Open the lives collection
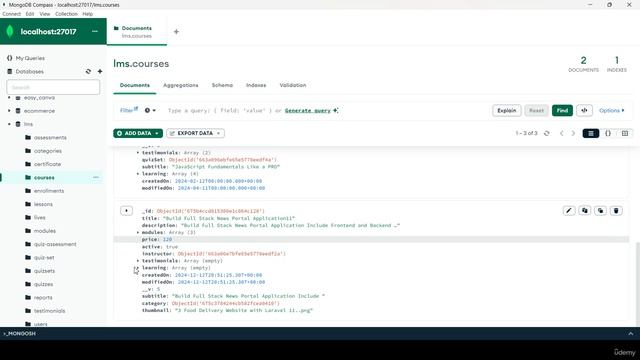 (x=39, y=218)
